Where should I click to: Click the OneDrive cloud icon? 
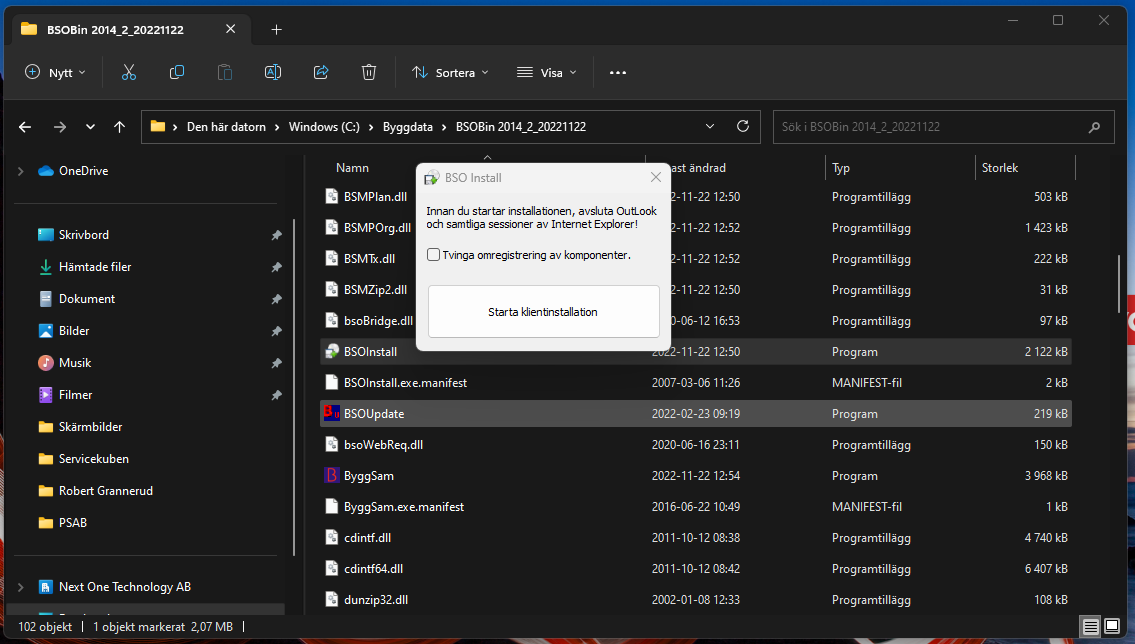coord(46,171)
